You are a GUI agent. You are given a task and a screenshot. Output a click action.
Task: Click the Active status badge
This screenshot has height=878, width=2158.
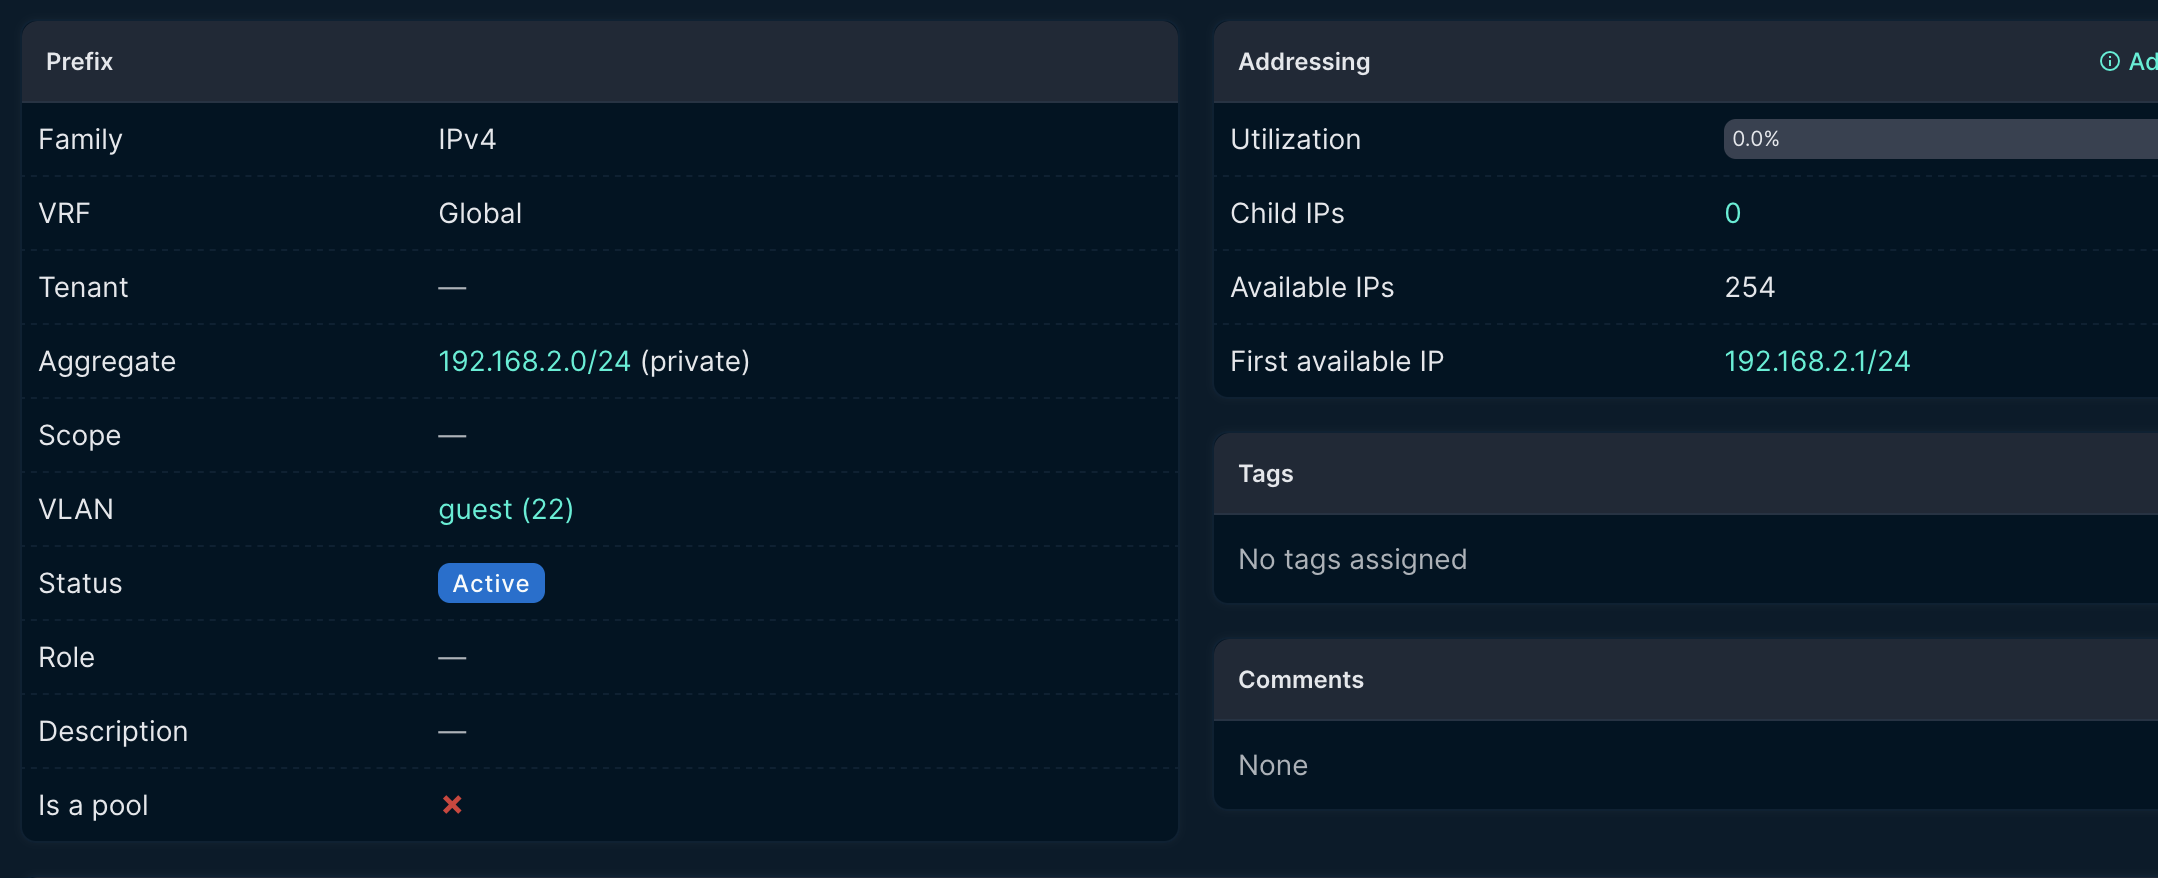[x=491, y=583]
